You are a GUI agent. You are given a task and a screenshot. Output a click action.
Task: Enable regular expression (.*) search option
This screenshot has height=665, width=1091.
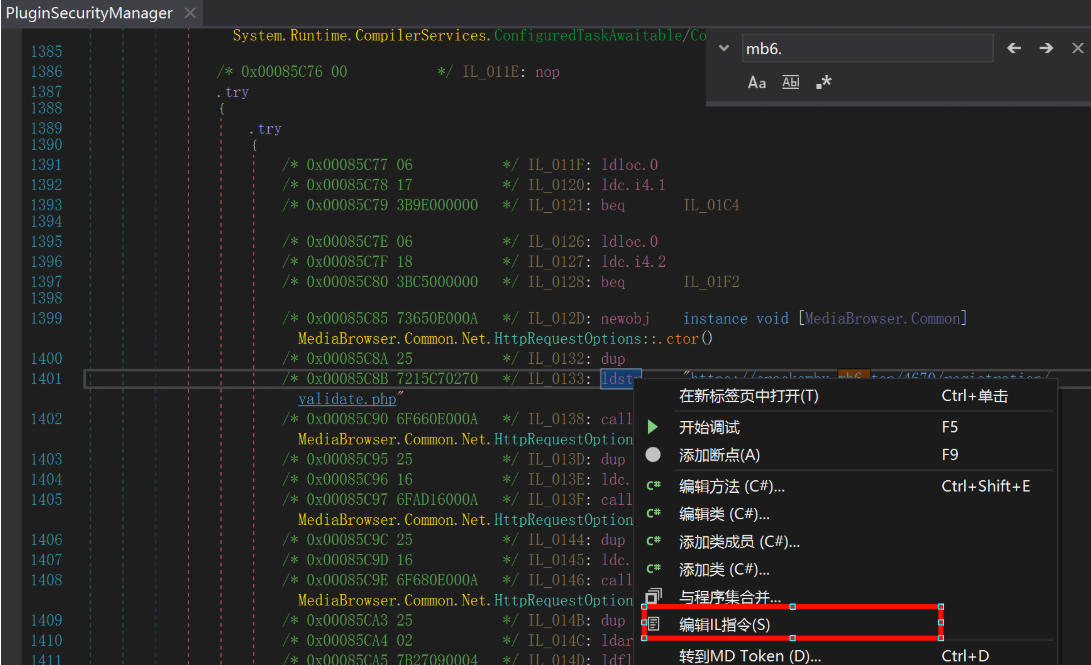[823, 83]
